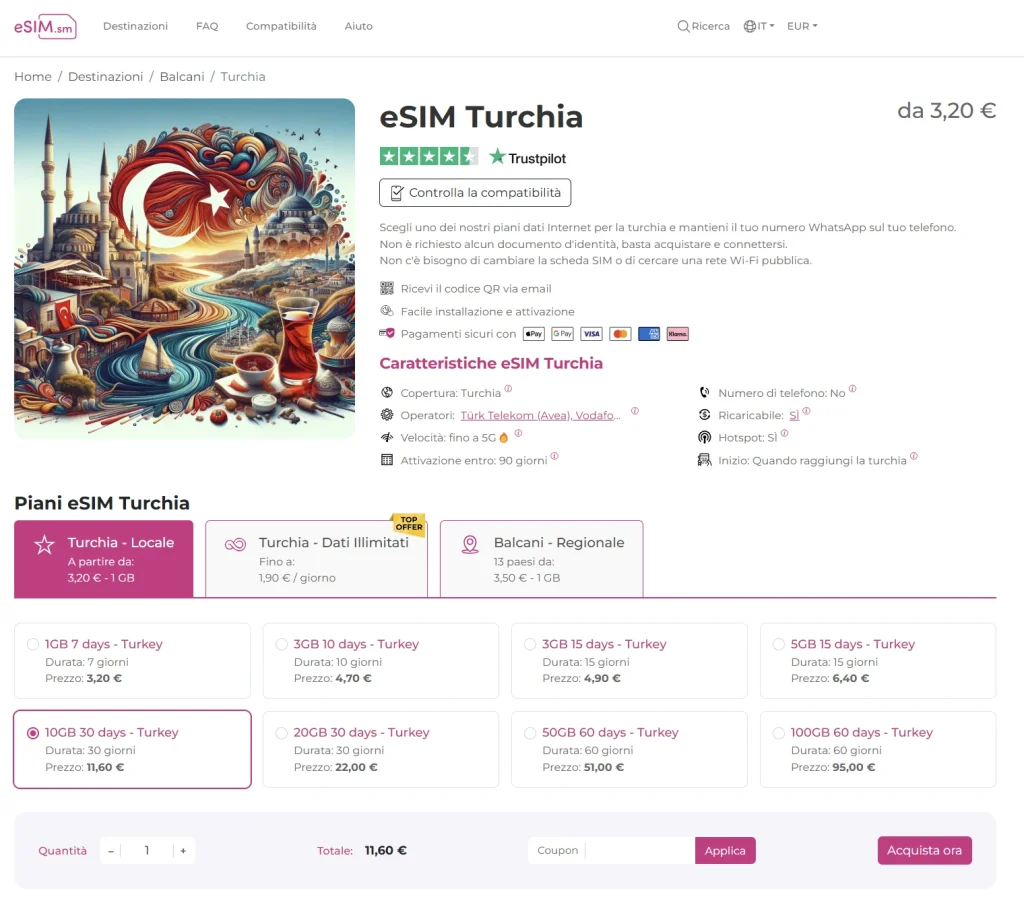Select the 3GB 10 days plan
Screen dimensions: 1024x899
pos(381,660)
